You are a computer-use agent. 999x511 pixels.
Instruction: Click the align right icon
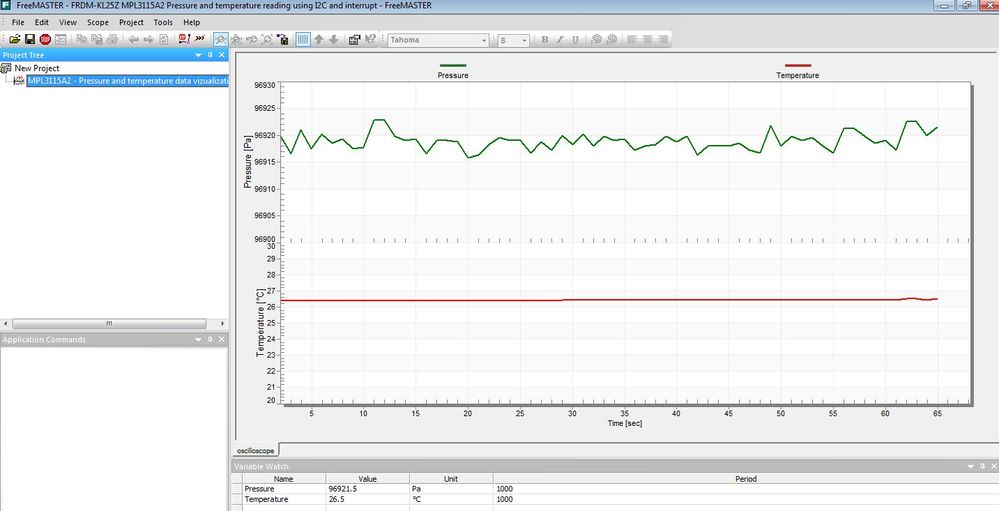tap(663, 40)
